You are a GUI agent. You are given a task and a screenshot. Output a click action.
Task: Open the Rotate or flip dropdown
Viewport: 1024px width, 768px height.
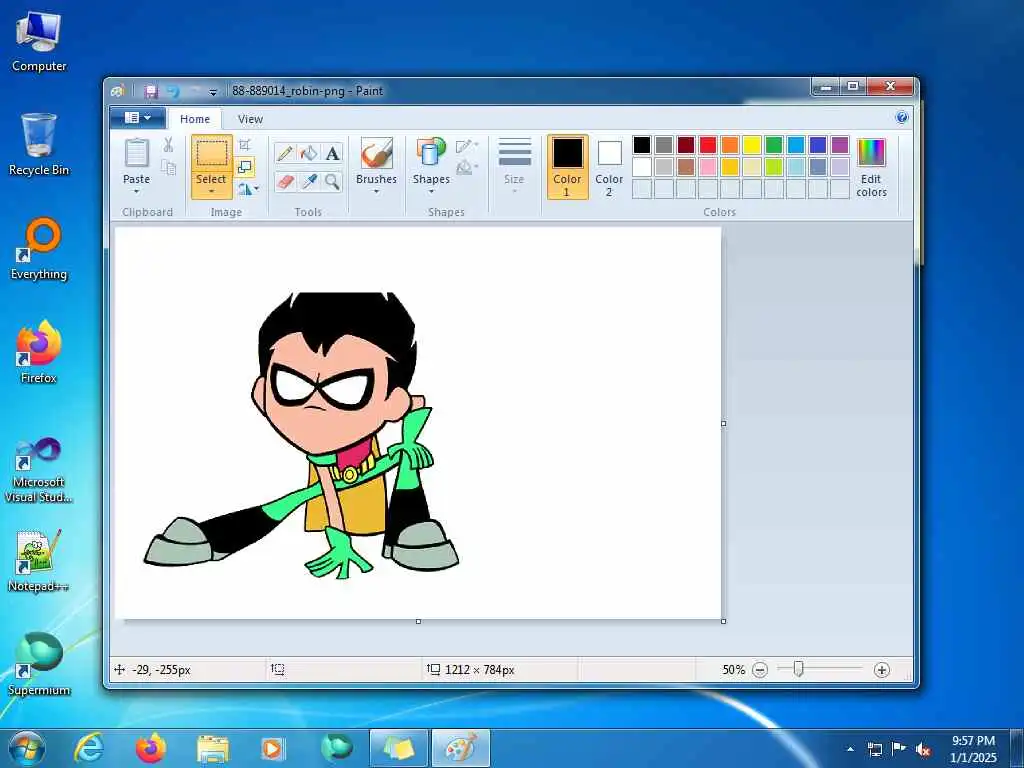[x=248, y=189]
